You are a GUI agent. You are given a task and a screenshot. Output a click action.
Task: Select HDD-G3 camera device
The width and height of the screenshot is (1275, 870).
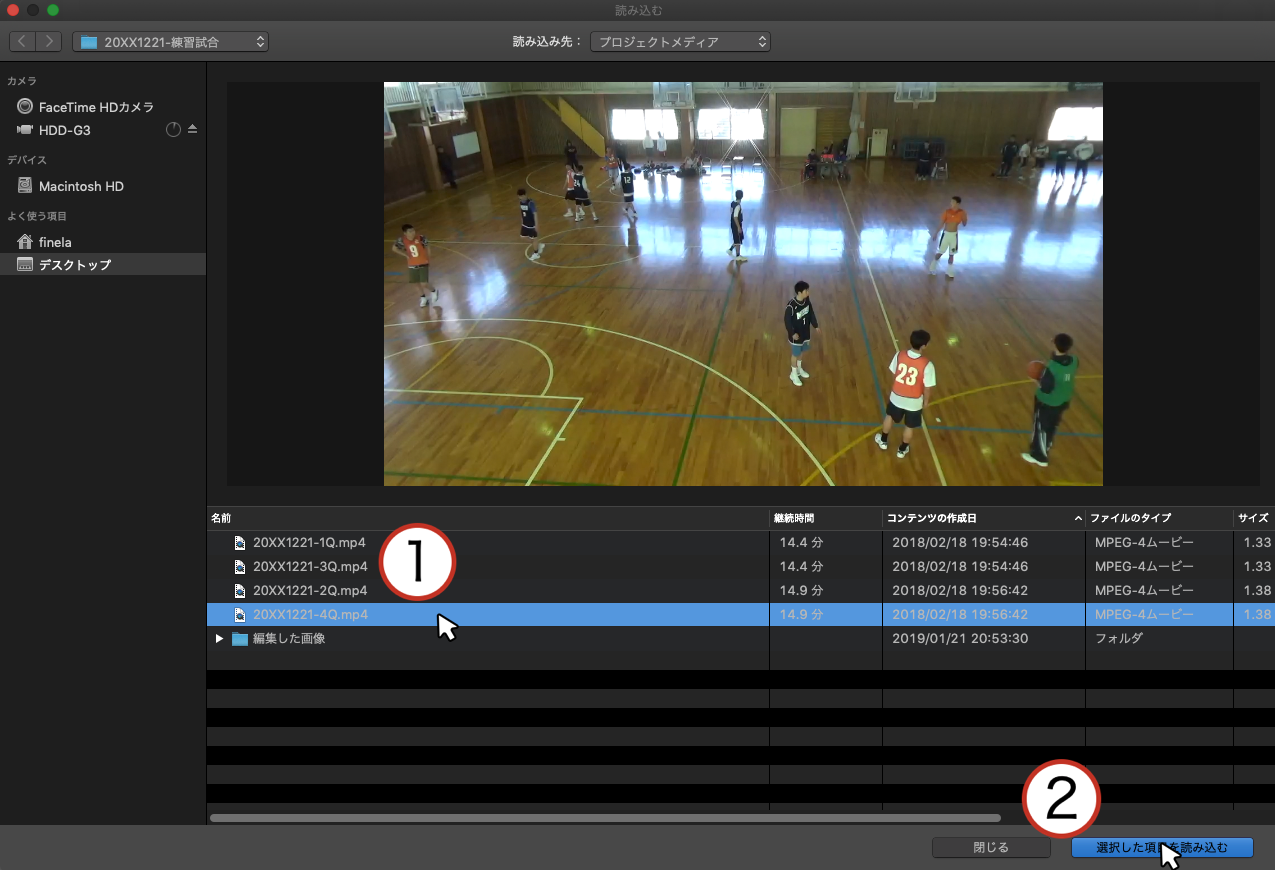64,130
